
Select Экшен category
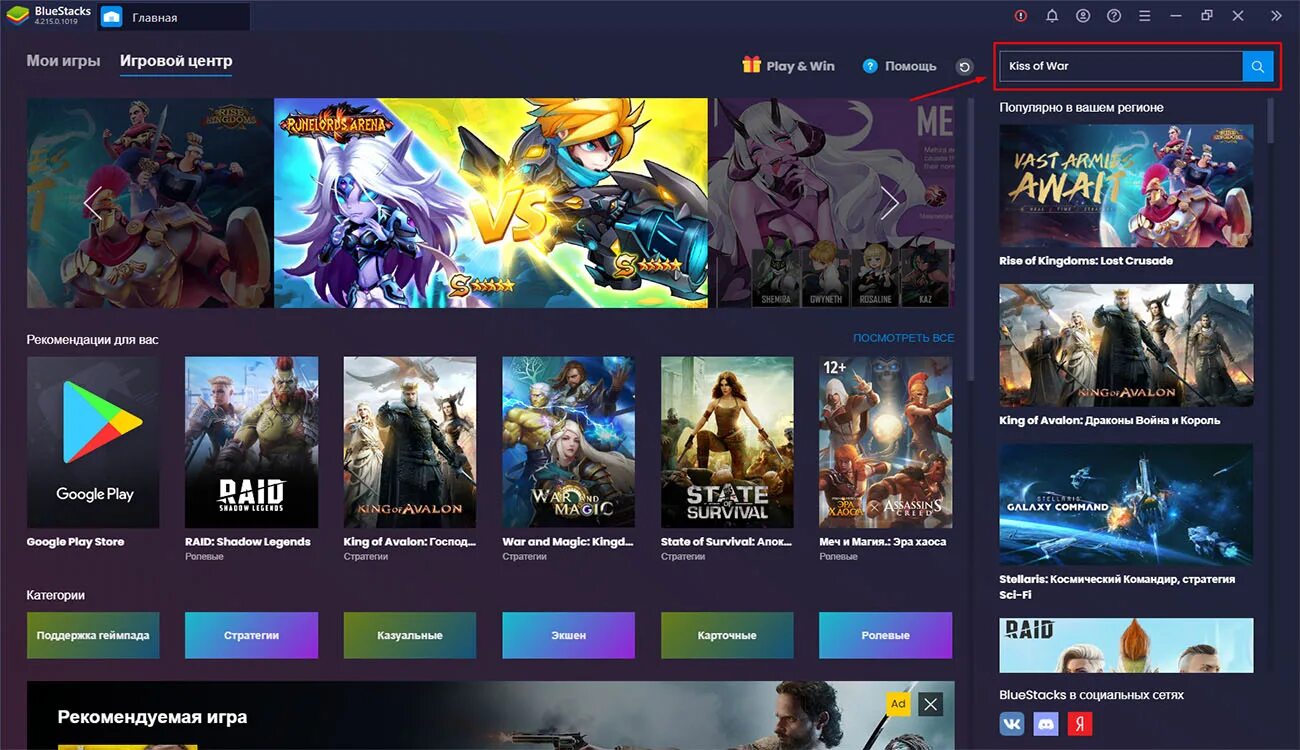click(568, 635)
